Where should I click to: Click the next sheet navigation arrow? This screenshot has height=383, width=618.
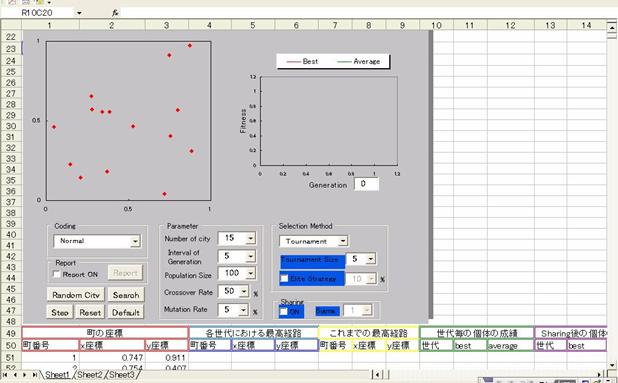24,375
